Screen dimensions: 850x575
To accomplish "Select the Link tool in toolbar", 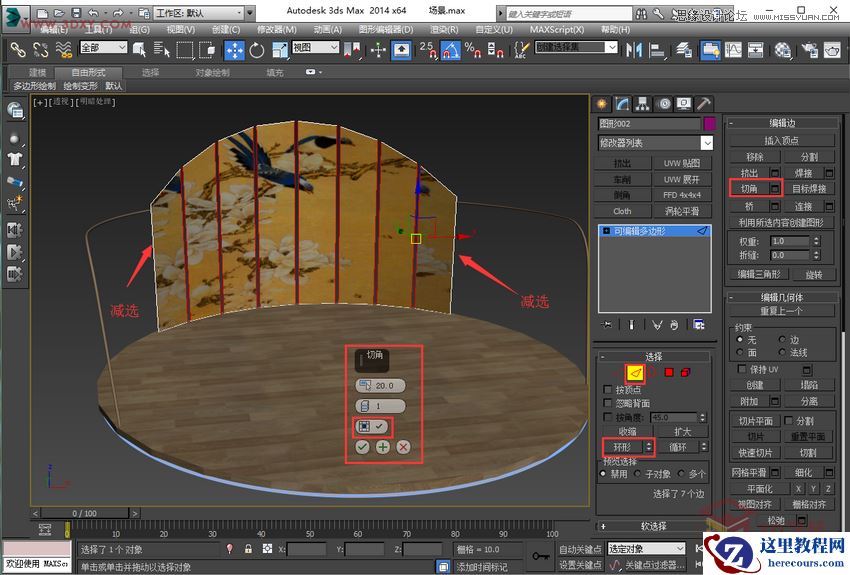I will pyautogui.click(x=18, y=50).
